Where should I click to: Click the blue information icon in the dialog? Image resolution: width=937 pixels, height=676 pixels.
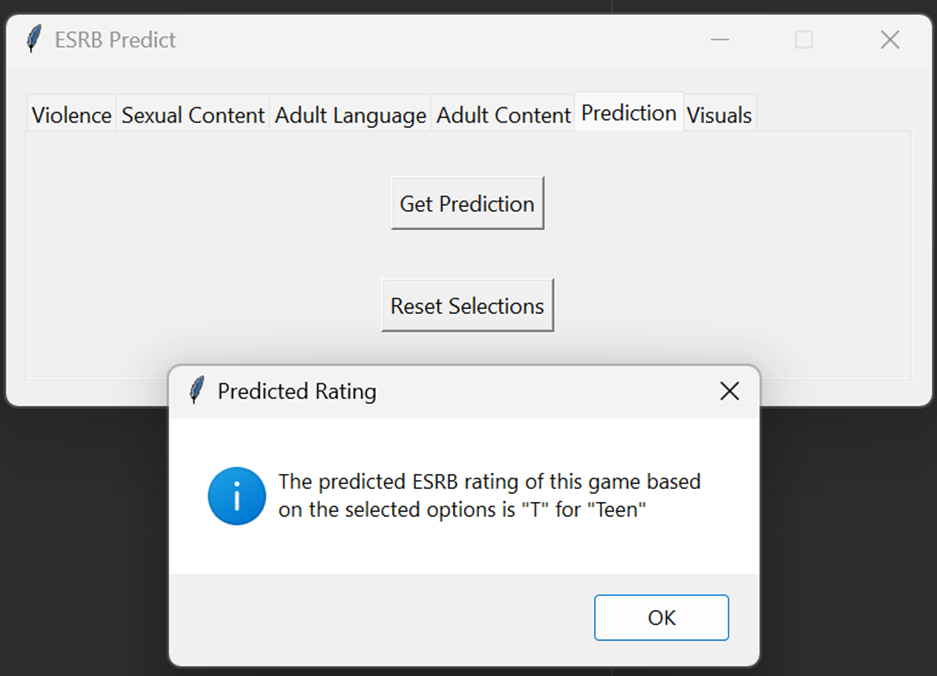236,496
